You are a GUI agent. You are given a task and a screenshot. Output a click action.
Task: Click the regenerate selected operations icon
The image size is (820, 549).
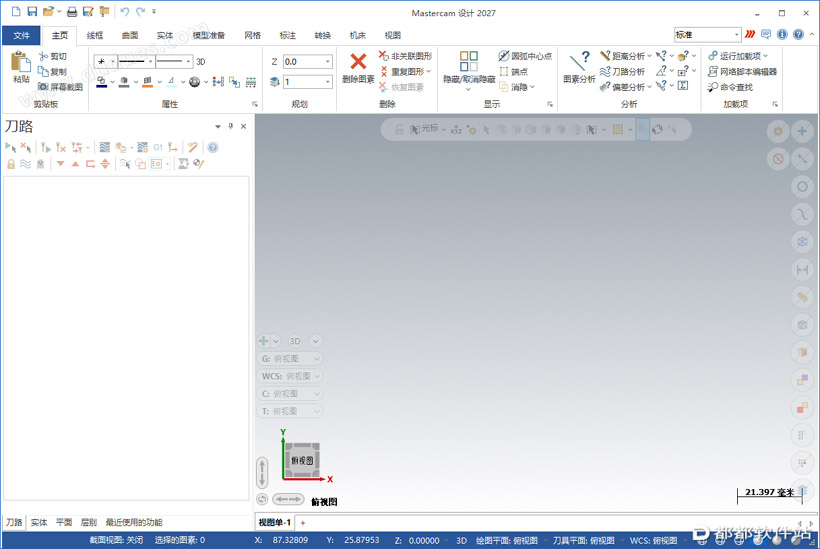[x=45, y=147]
